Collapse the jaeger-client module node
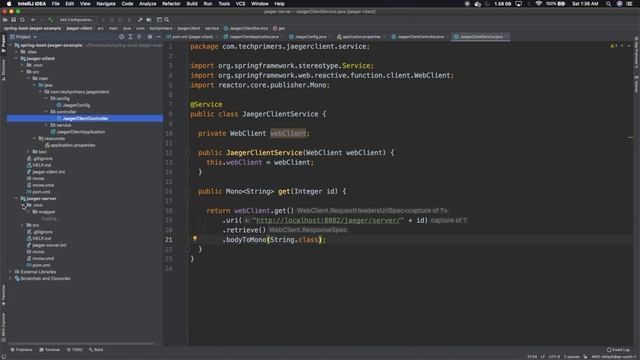 [x=16, y=58]
